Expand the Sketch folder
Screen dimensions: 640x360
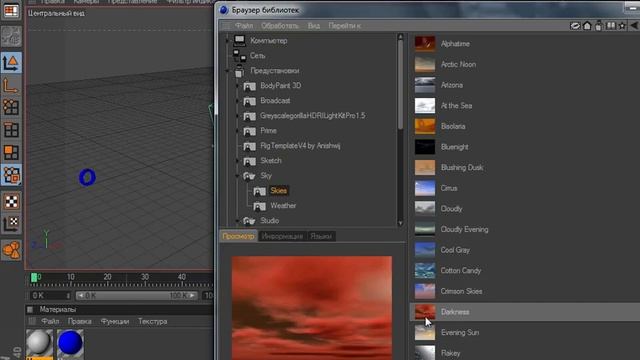(238, 161)
